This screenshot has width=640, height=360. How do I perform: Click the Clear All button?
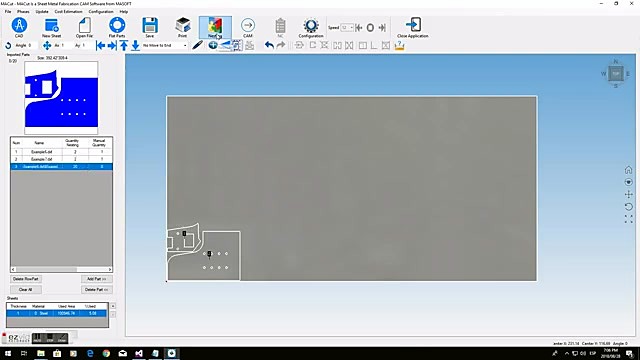click(26, 289)
